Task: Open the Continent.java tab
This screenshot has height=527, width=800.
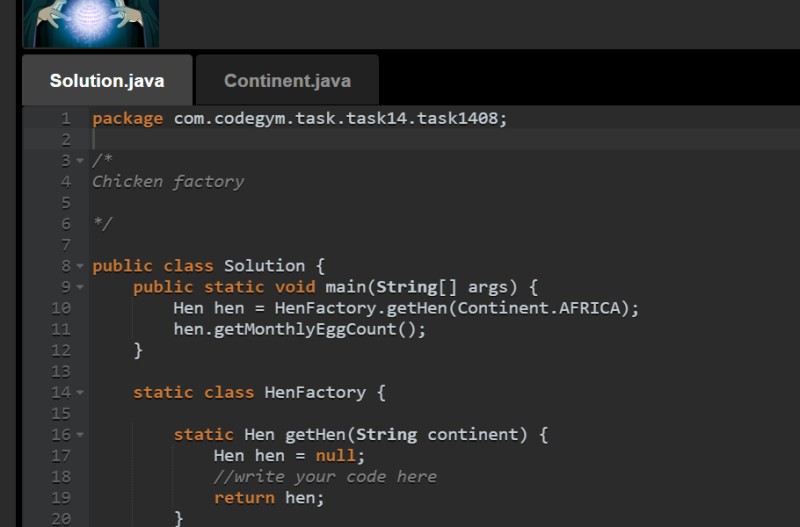Action: pyautogui.click(x=287, y=81)
